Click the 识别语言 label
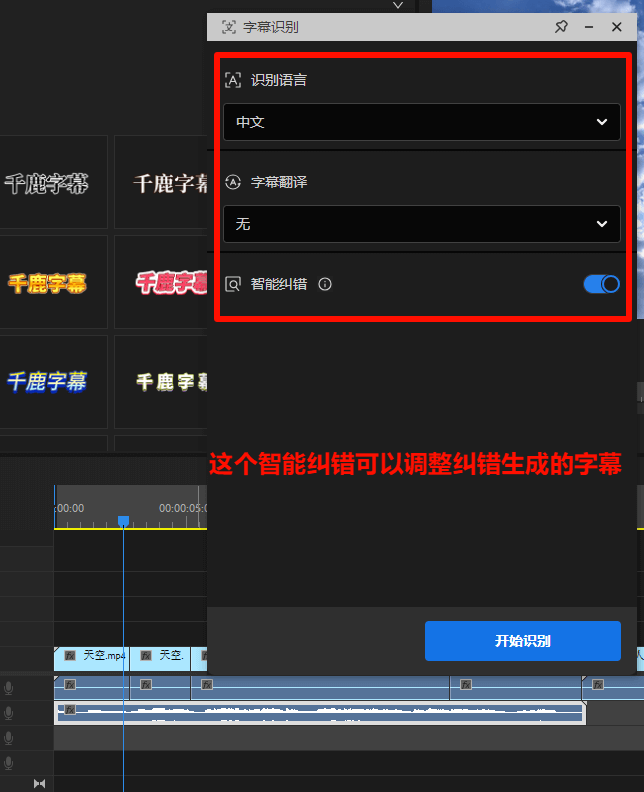Image resolution: width=644 pixels, height=792 pixels. coord(279,80)
